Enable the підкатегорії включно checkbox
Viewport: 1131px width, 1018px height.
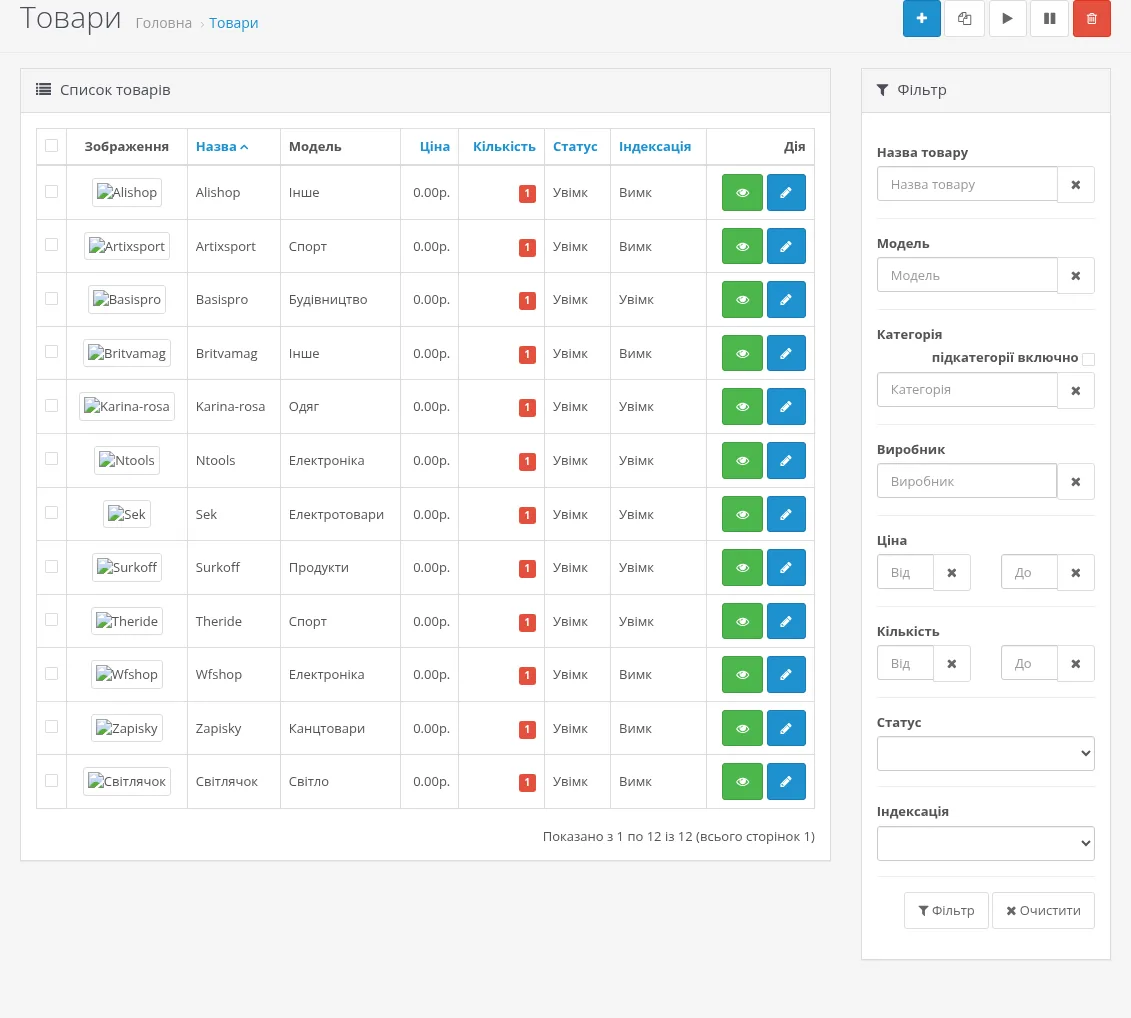1088,359
